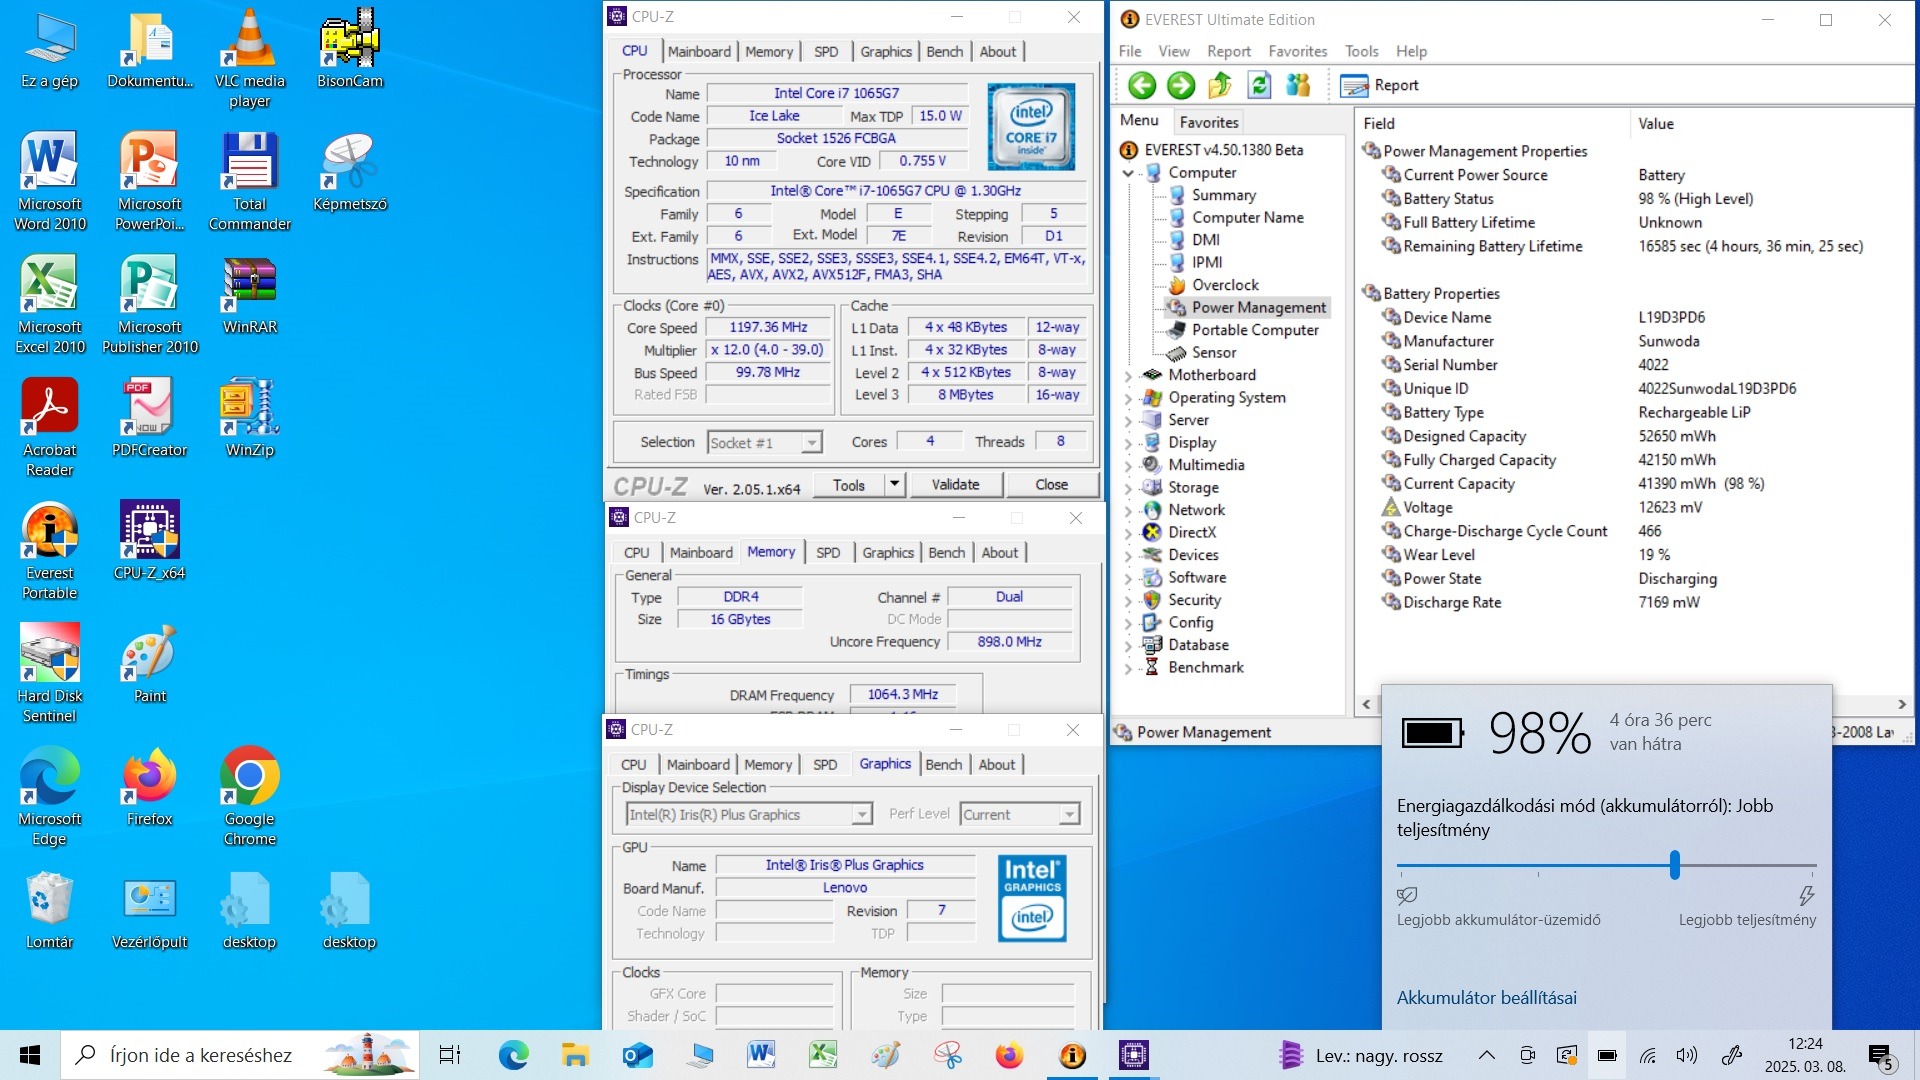This screenshot has width=1920, height=1080.
Task: Open the Tools dropdown arrow in CPU-Z
Action: (x=895, y=485)
